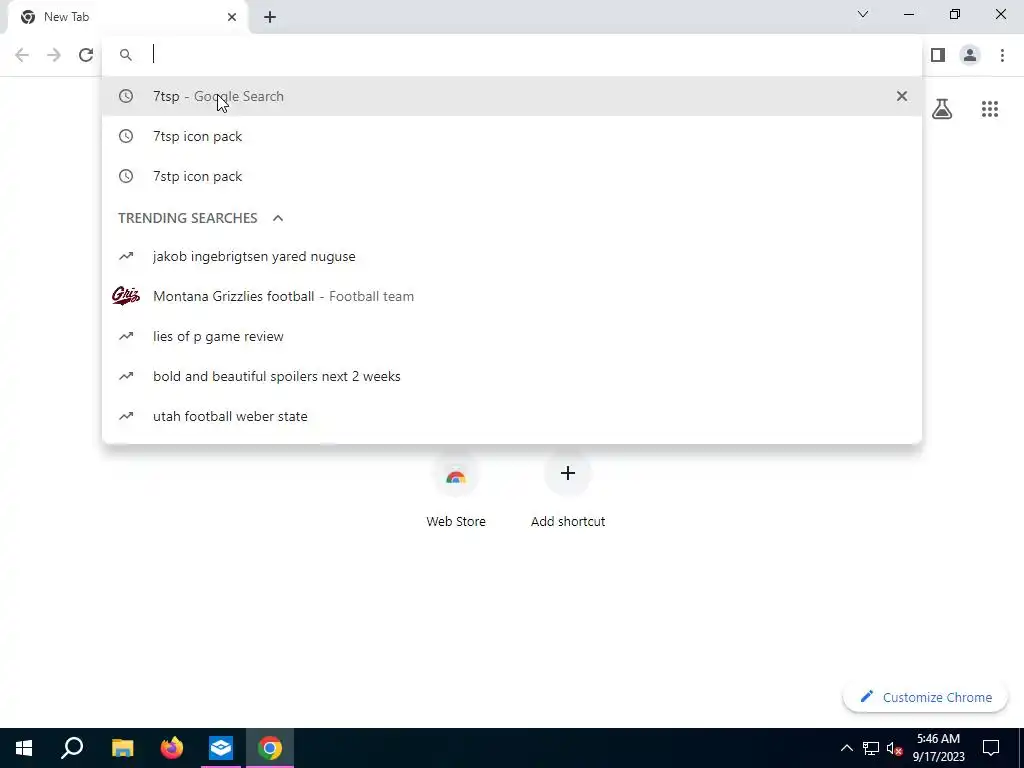Screen dimensions: 1024x768
Task: Click the Montana Grizzlies logo icon
Action: (x=126, y=296)
